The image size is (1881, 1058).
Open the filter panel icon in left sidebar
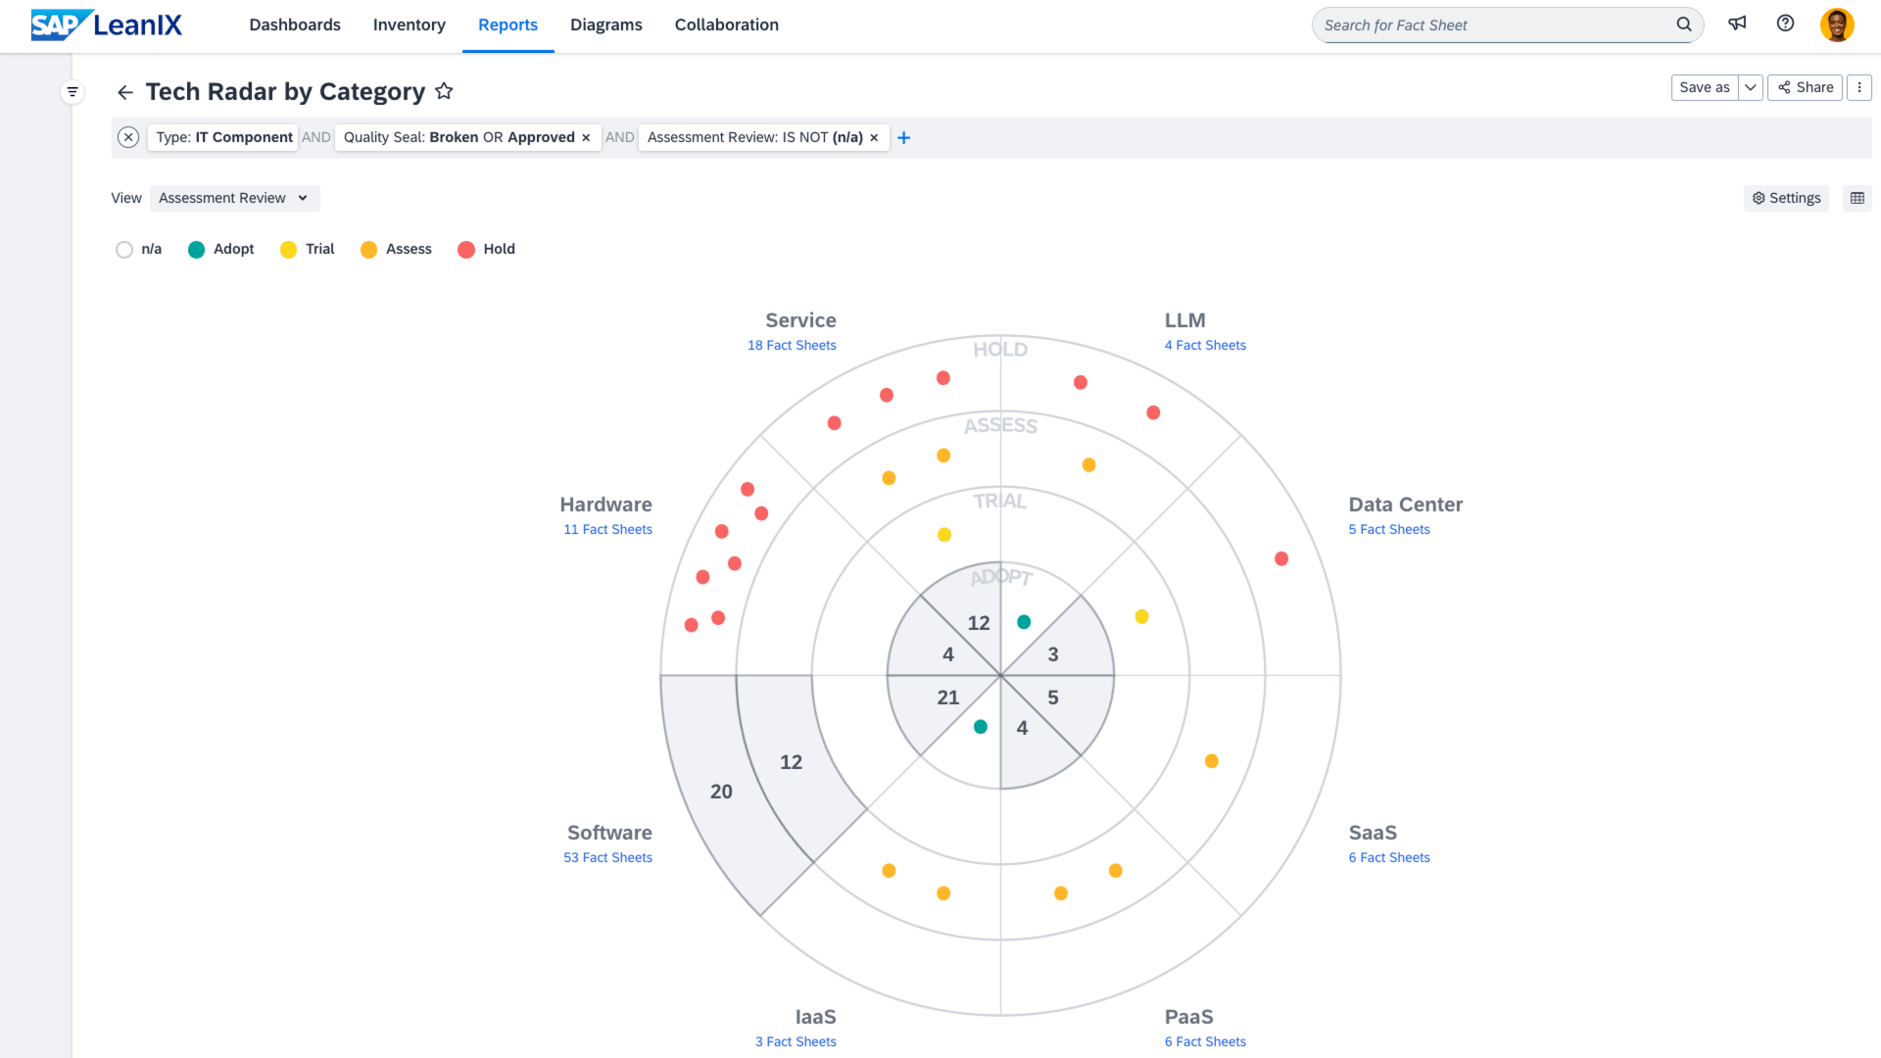pyautogui.click(x=72, y=91)
